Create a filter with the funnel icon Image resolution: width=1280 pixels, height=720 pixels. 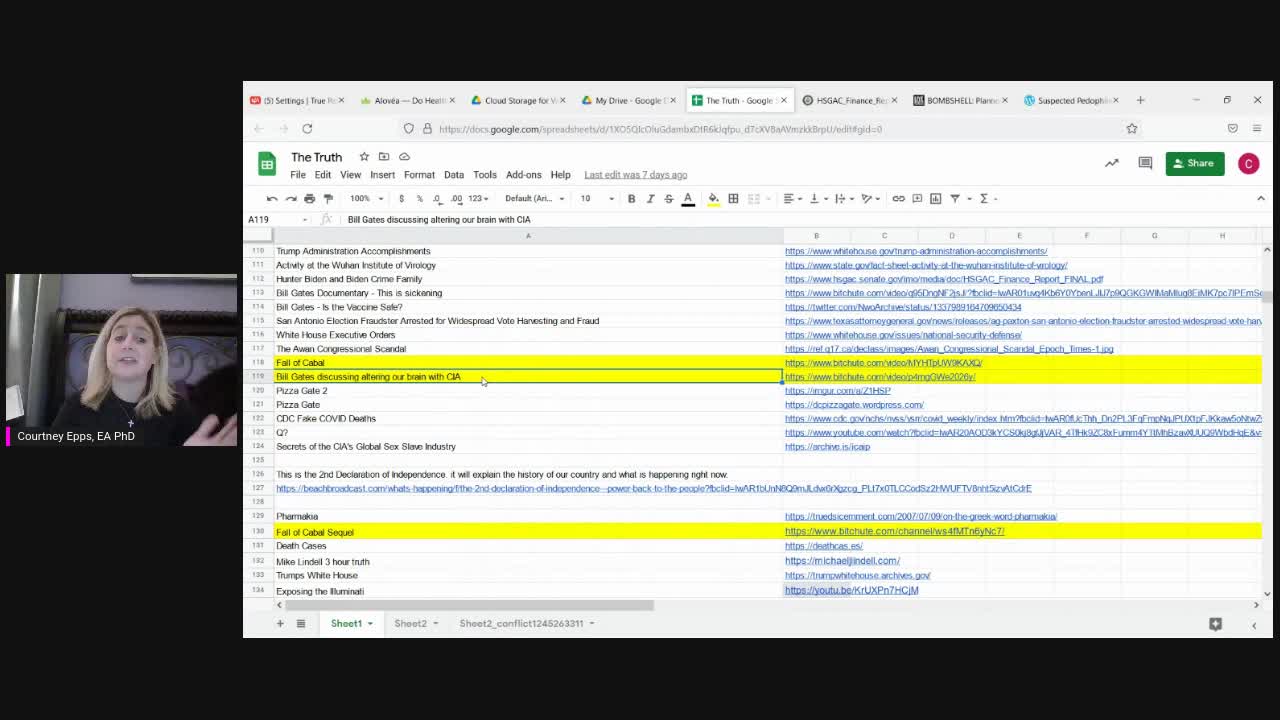(957, 198)
